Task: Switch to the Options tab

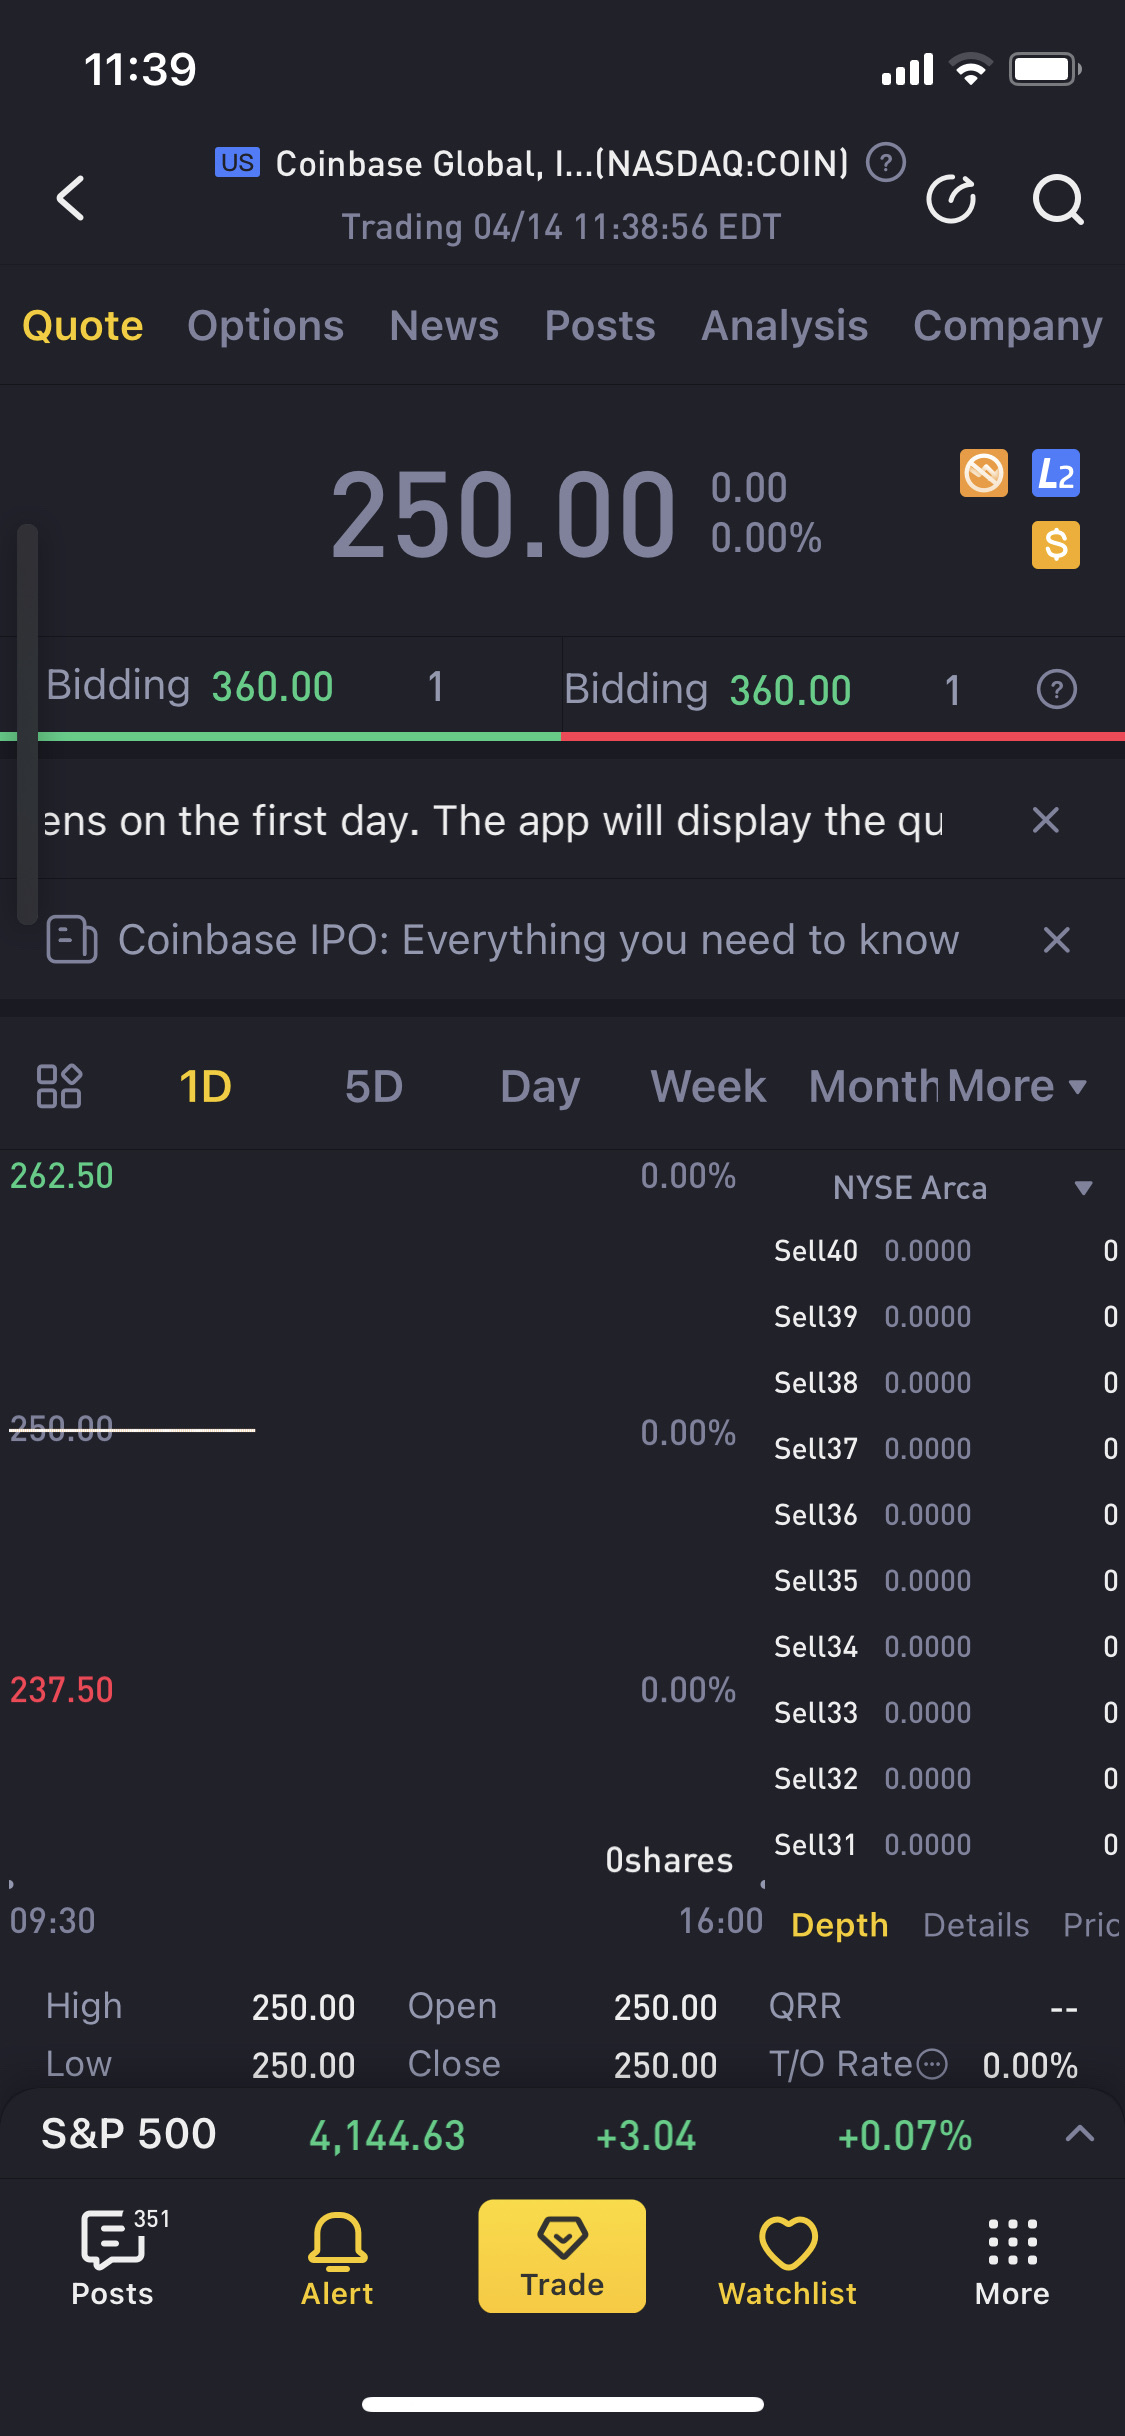Action: [x=265, y=326]
